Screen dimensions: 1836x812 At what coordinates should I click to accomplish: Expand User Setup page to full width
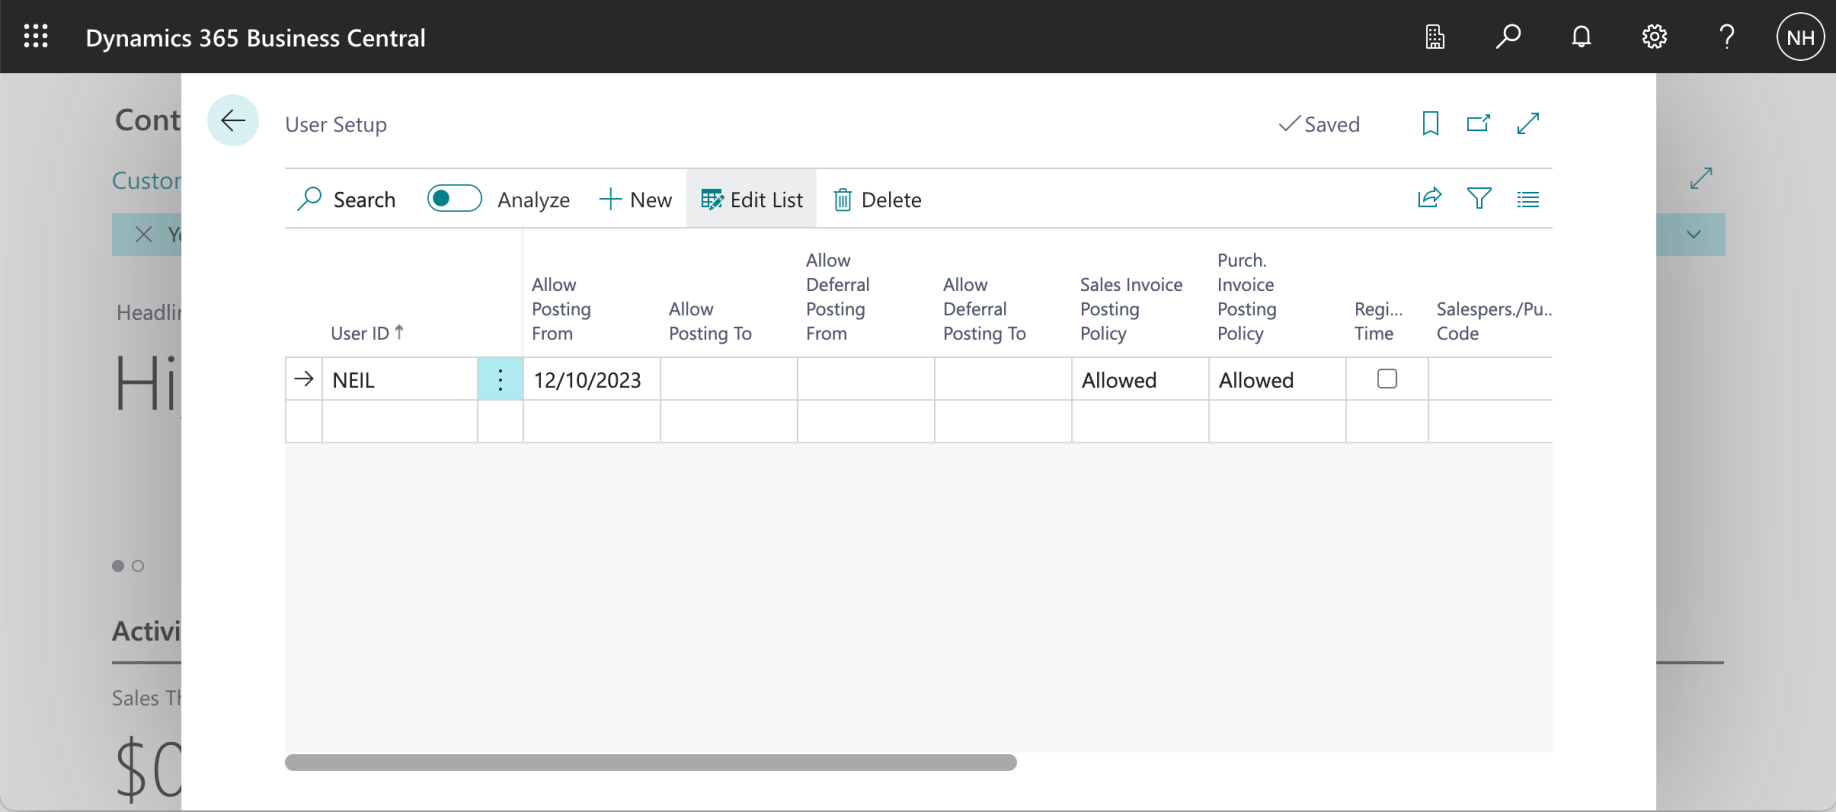point(1528,123)
